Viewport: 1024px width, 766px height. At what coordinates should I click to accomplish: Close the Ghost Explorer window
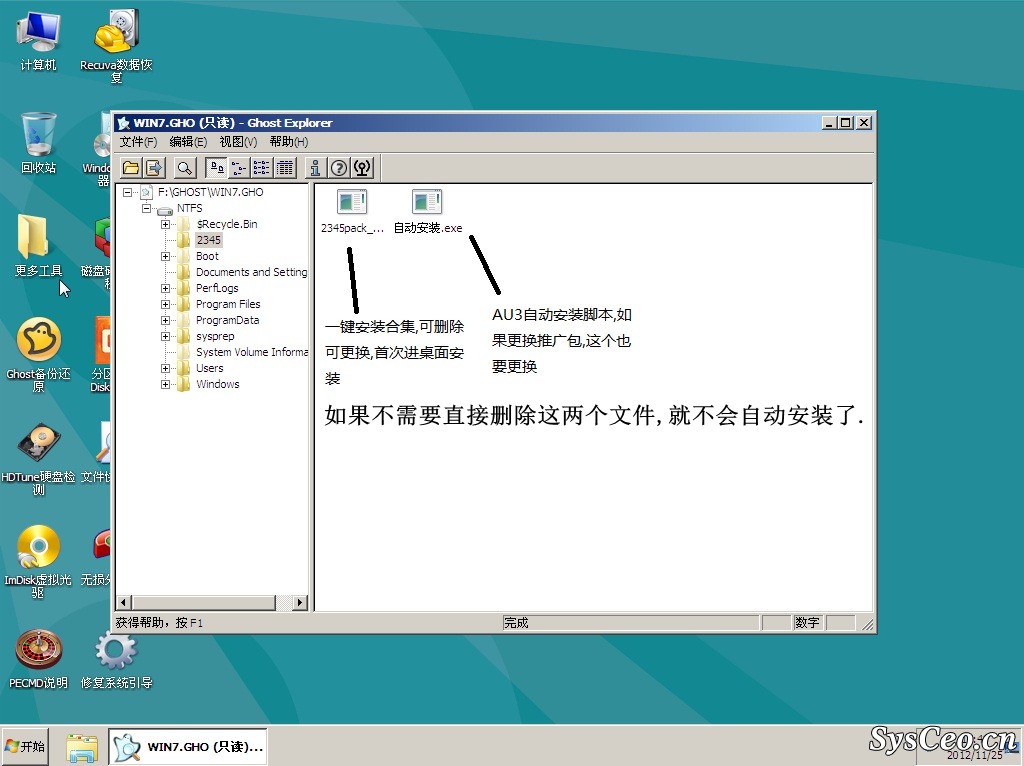coord(864,123)
